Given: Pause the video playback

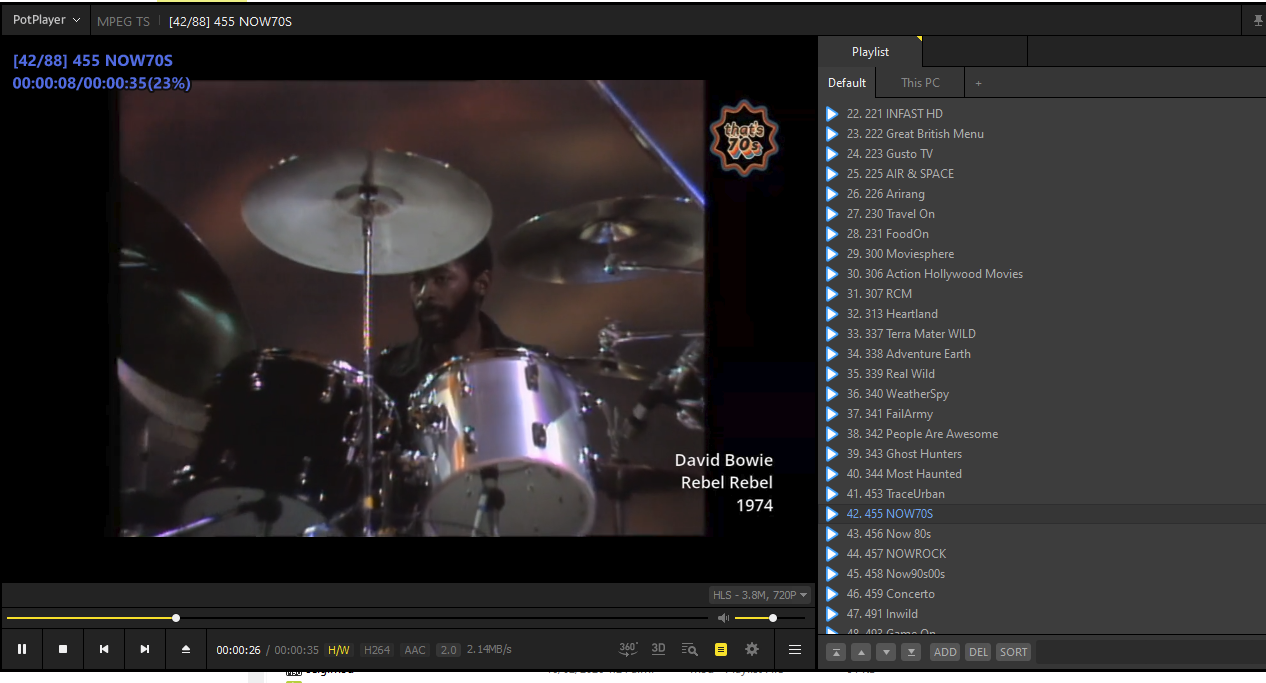Looking at the screenshot, I should point(22,649).
